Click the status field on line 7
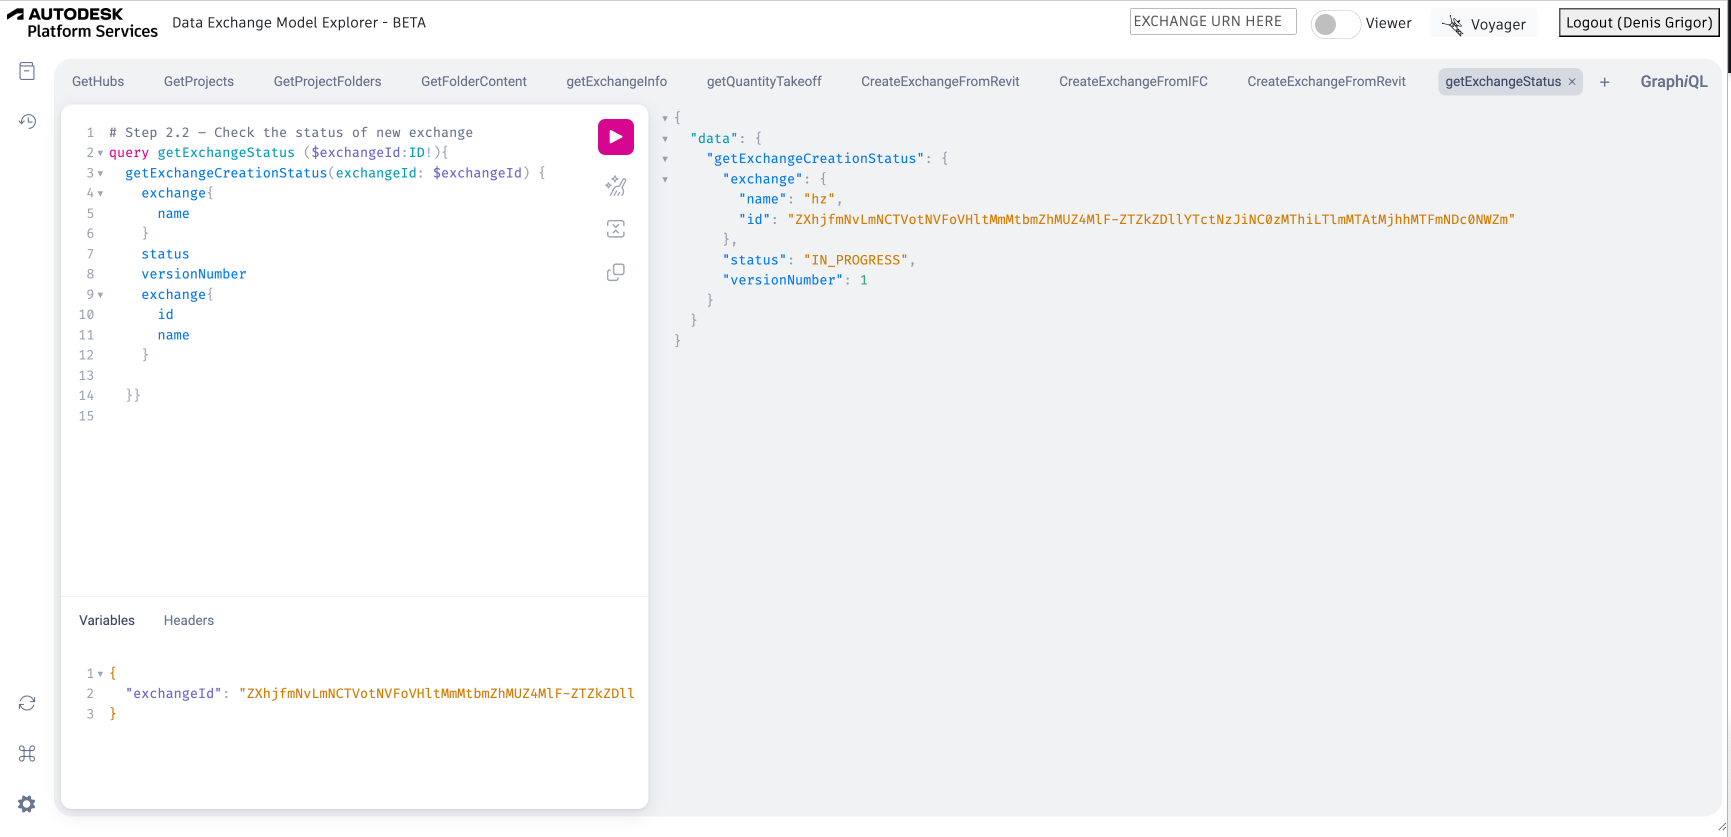This screenshot has width=1731, height=837. click(x=165, y=254)
